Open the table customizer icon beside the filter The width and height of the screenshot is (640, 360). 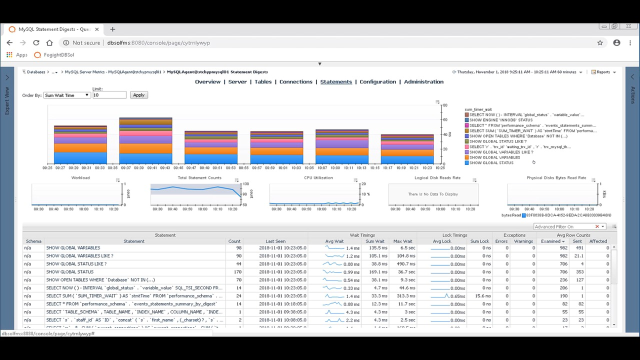coord(613,227)
